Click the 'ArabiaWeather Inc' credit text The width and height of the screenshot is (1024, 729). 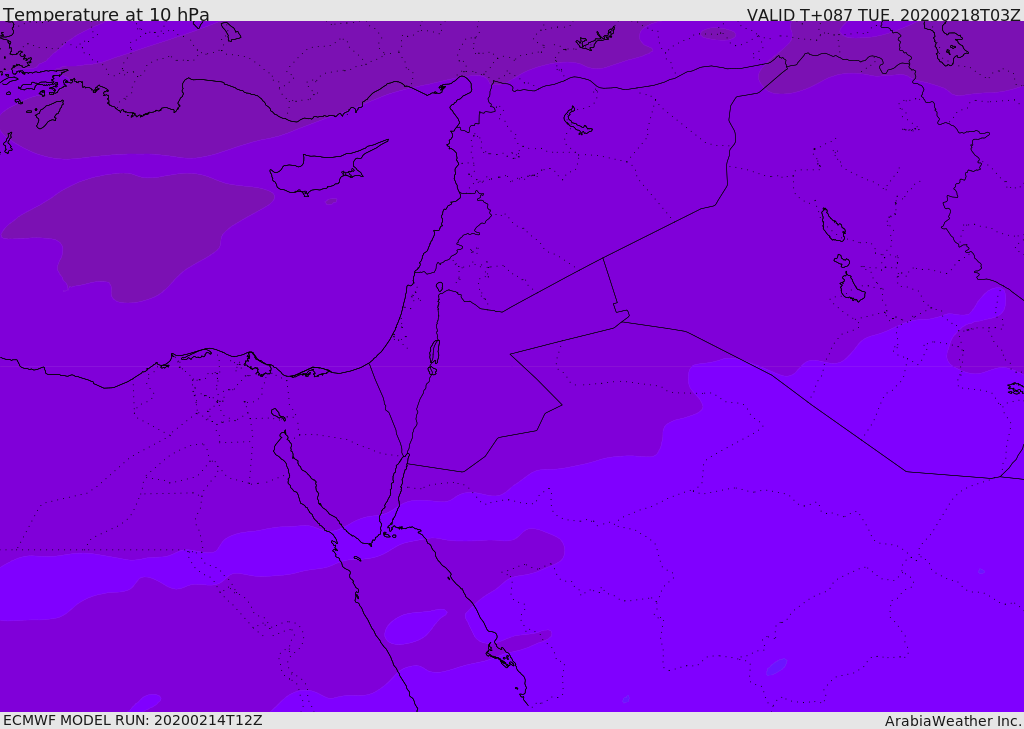[x=952, y=721]
